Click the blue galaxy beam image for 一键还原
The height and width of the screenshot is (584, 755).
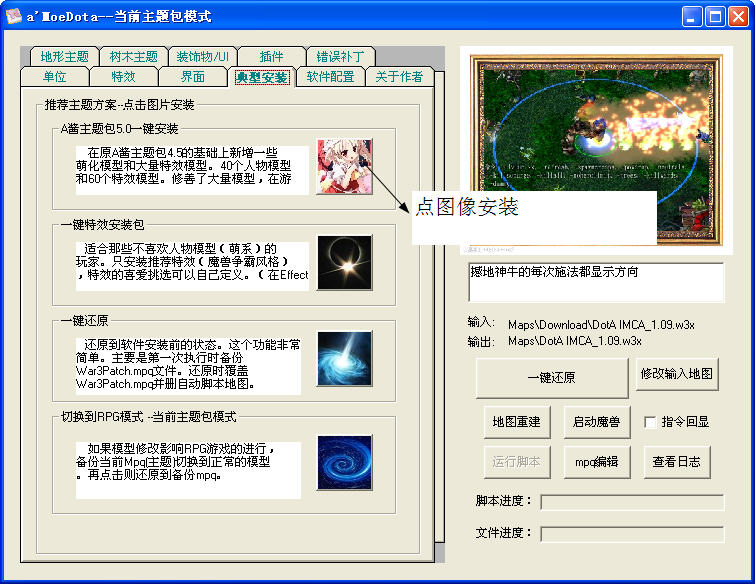[x=344, y=359]
